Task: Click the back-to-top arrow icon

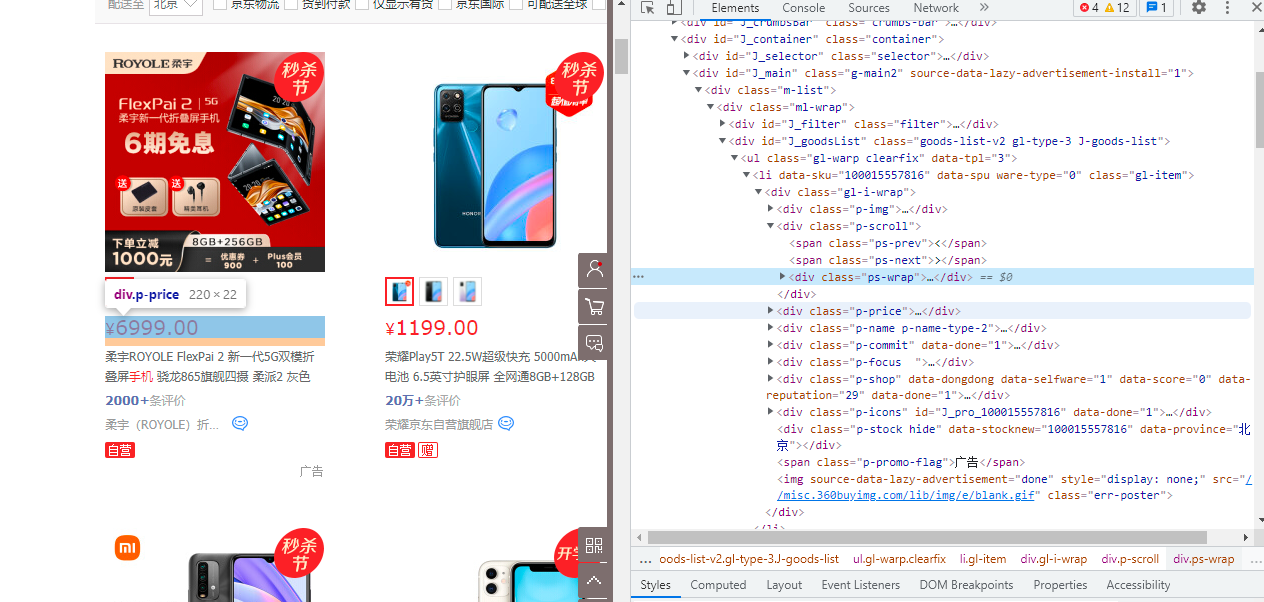Action: pos(595,581)
